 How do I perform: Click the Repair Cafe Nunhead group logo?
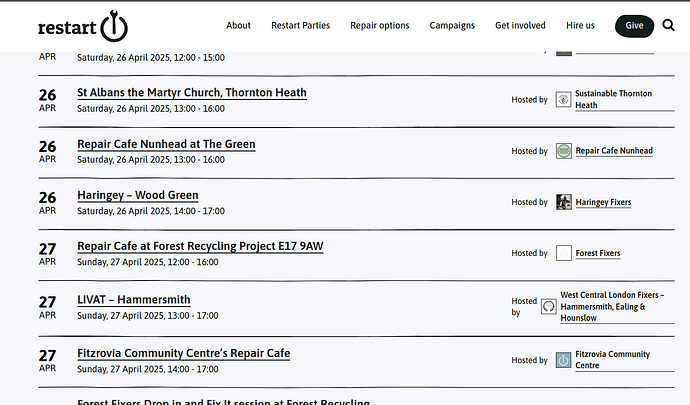coord(563,151)
